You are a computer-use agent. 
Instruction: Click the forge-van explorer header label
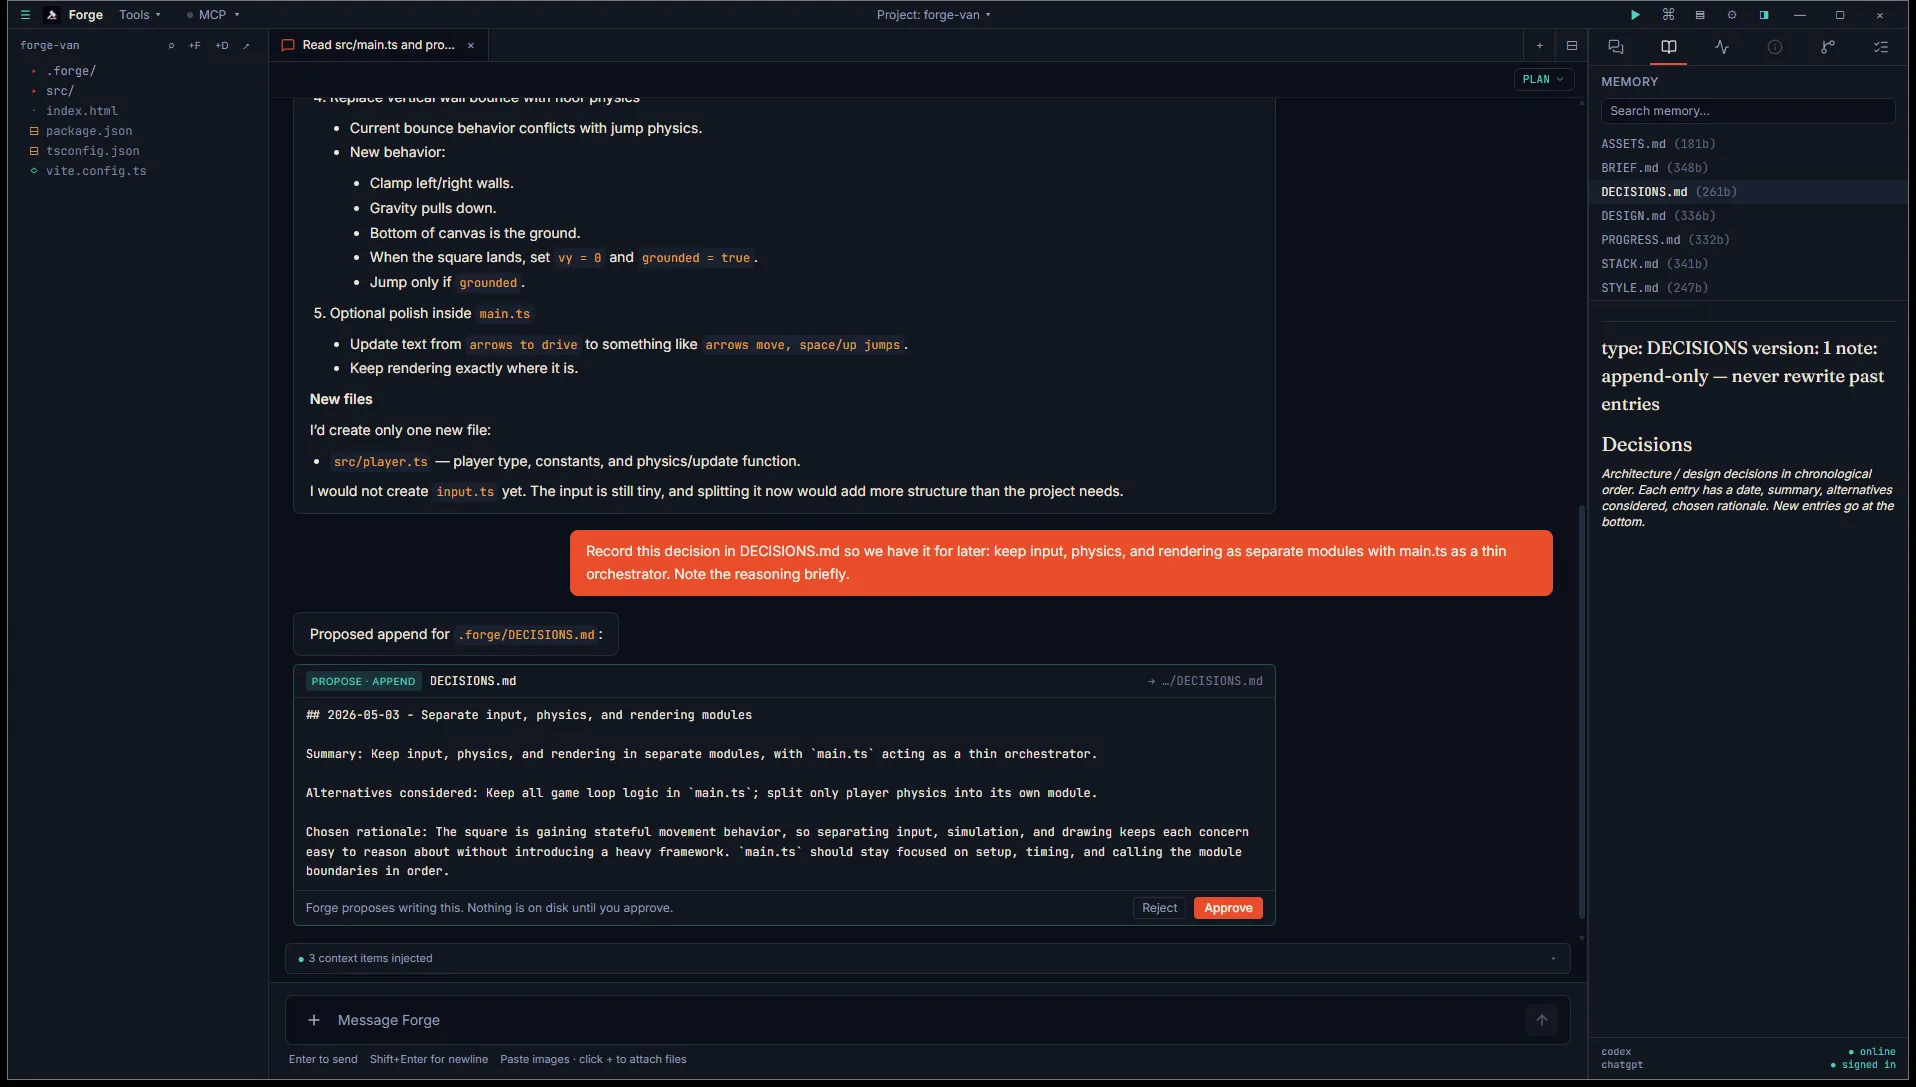pos(50,46)
